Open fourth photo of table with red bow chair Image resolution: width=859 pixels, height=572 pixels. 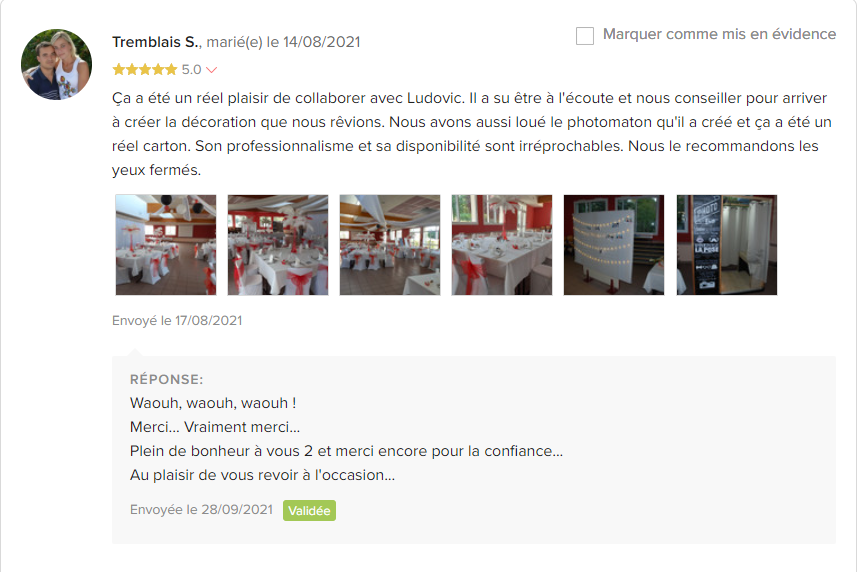click(502, 245)
